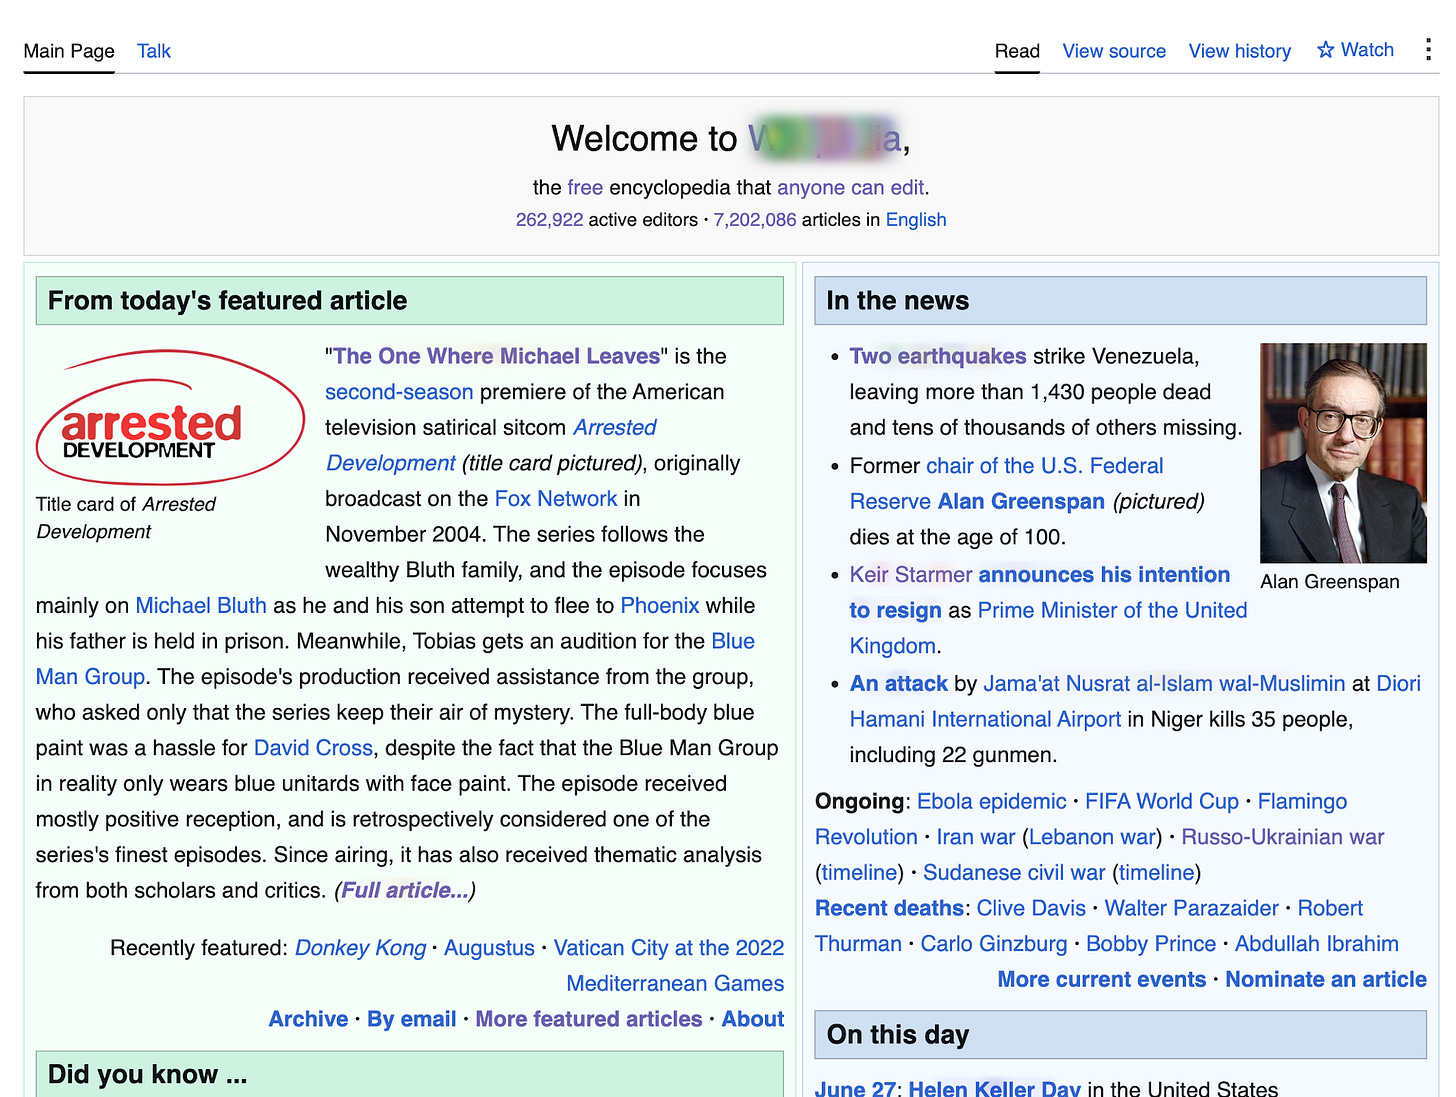This screenshot has width=1456, height=1097.
Task: Open the Ebola epidemic ongoing link
Action: (992, 802)
